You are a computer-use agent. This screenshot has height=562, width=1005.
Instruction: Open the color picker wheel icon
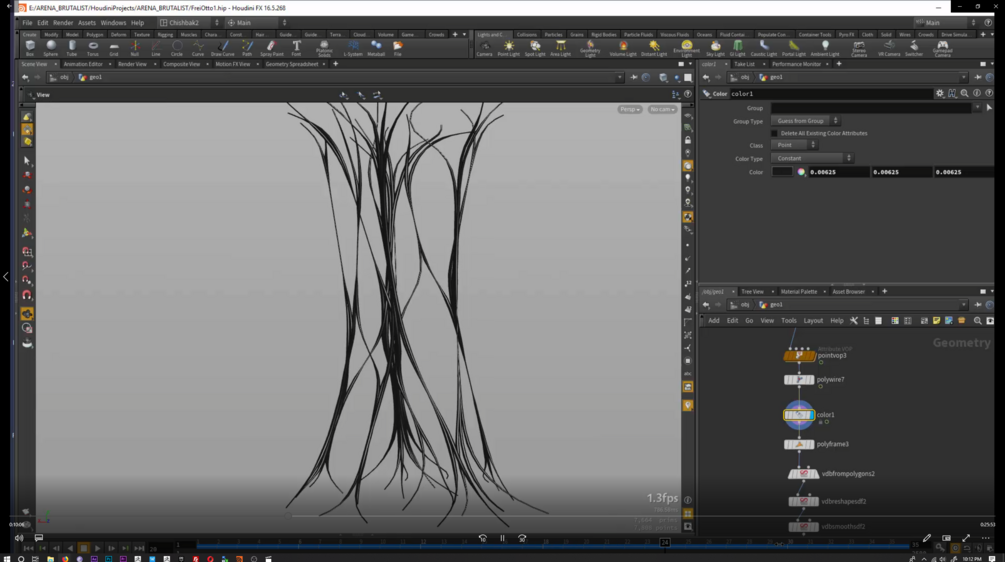(x=801, y=172)
